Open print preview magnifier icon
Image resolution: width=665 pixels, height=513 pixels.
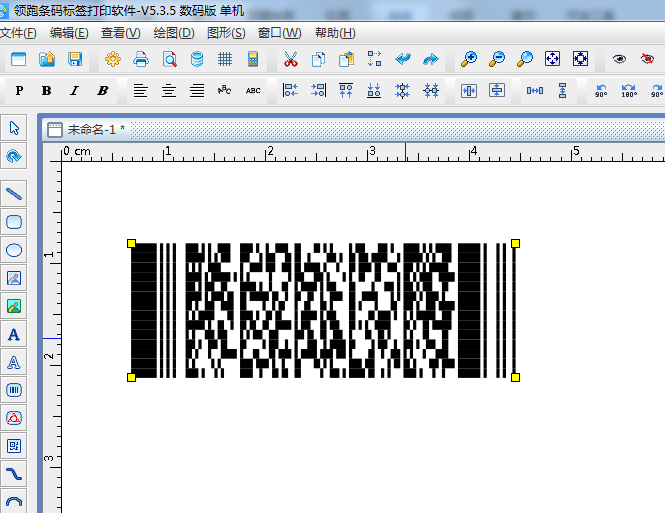pyautogui.click(x=169, y=60)
